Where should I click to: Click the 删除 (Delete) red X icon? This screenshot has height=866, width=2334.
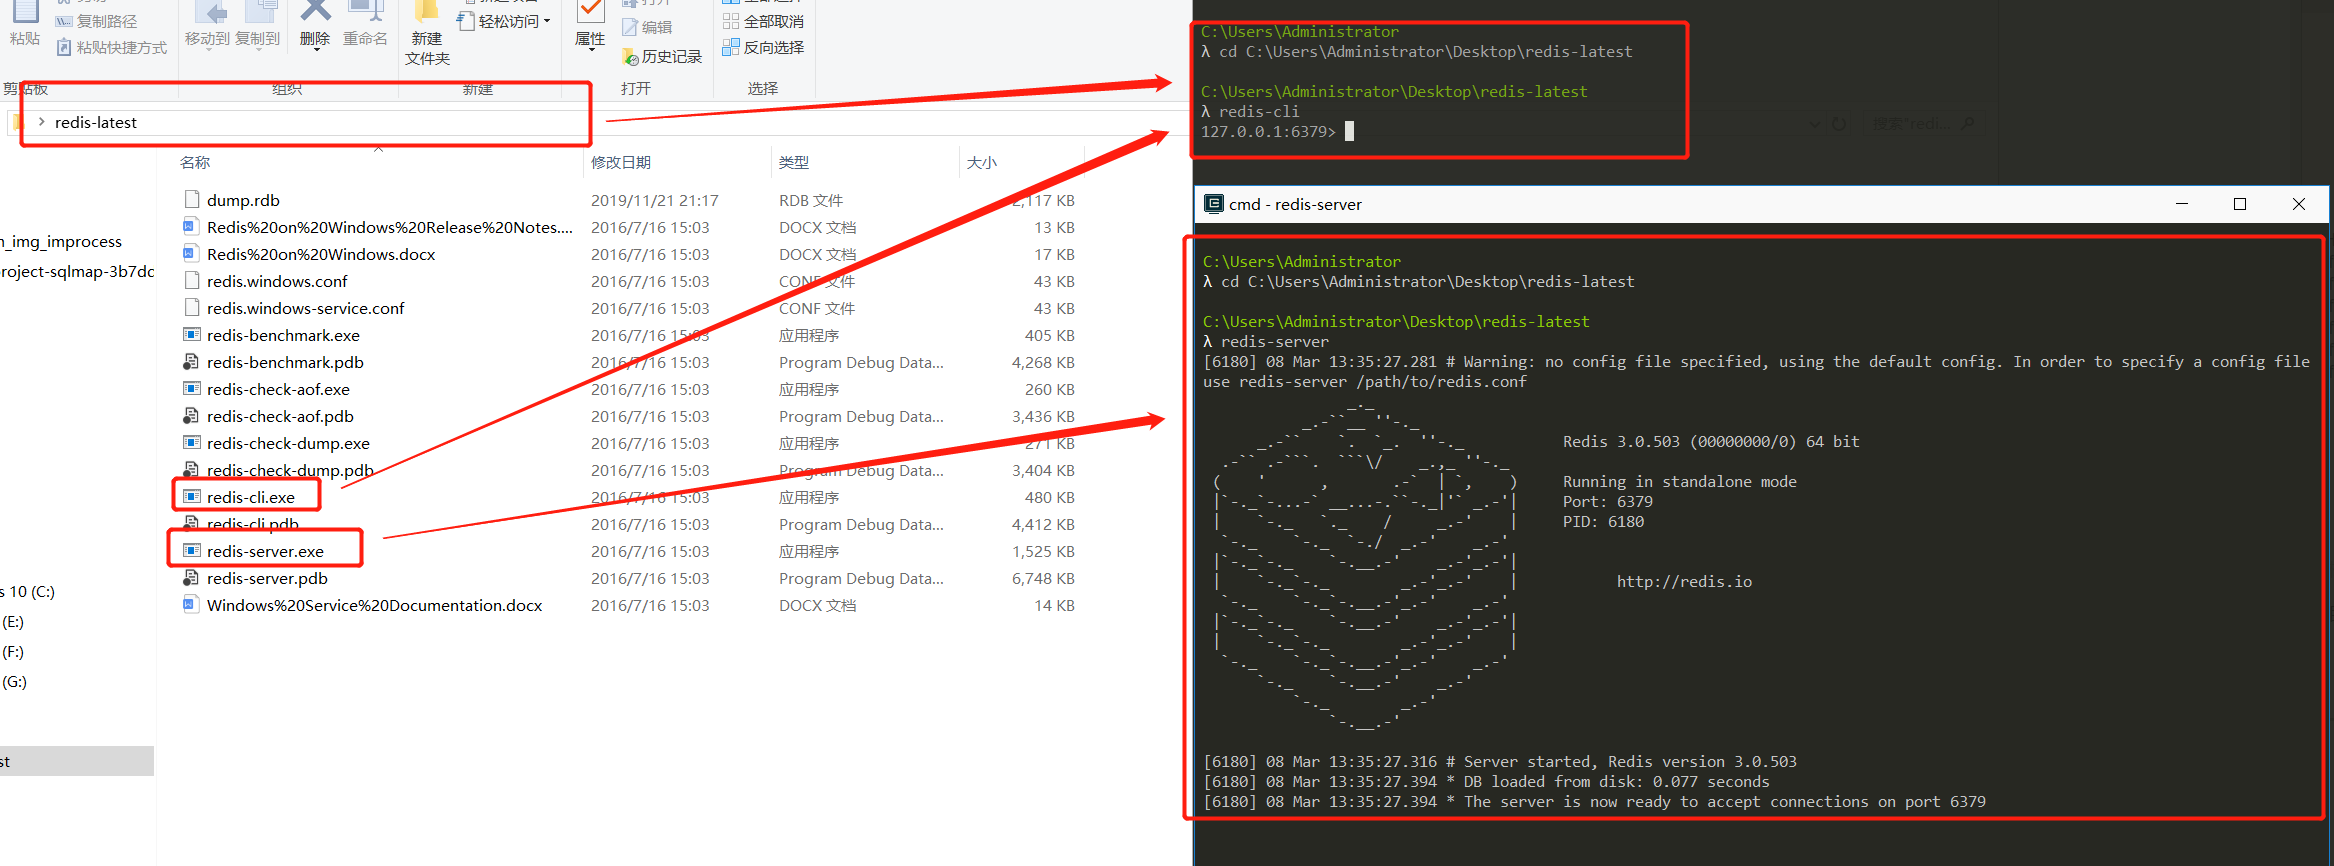tap(315, 11)
